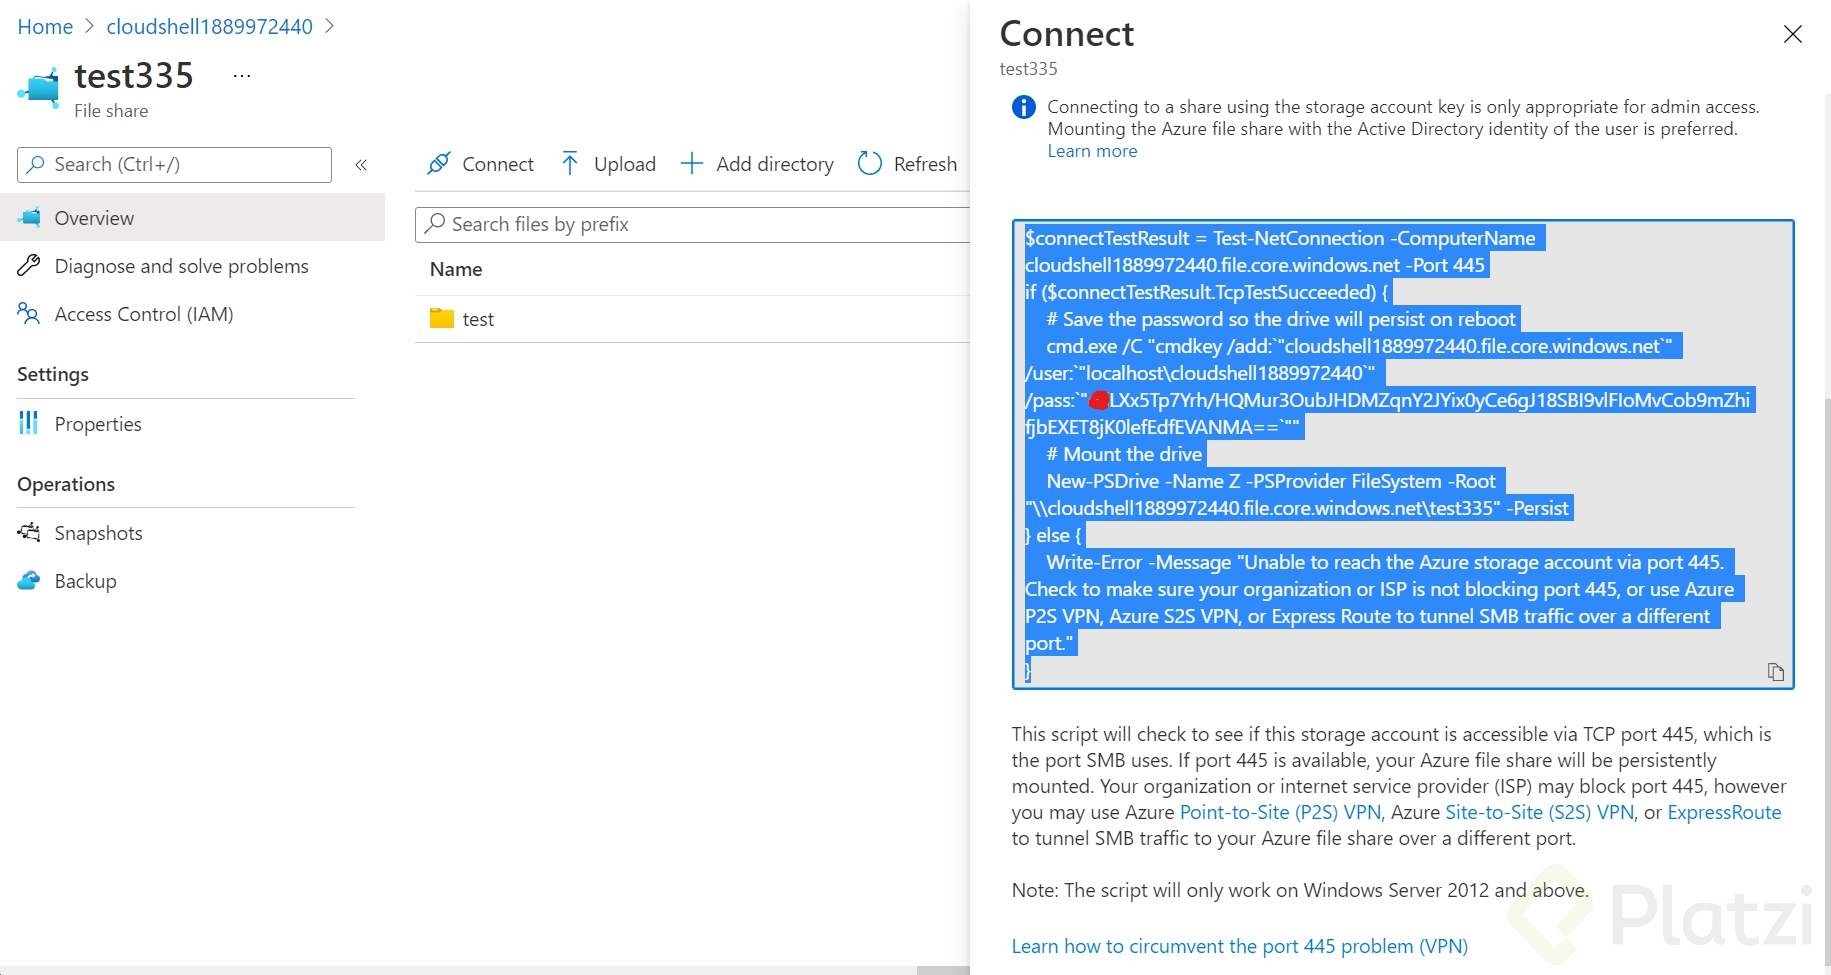Image resolution: width=1831 pixels, height=975 pixels.
Task: Click the Add directory plus icon
Action: (x=691, y=163)
